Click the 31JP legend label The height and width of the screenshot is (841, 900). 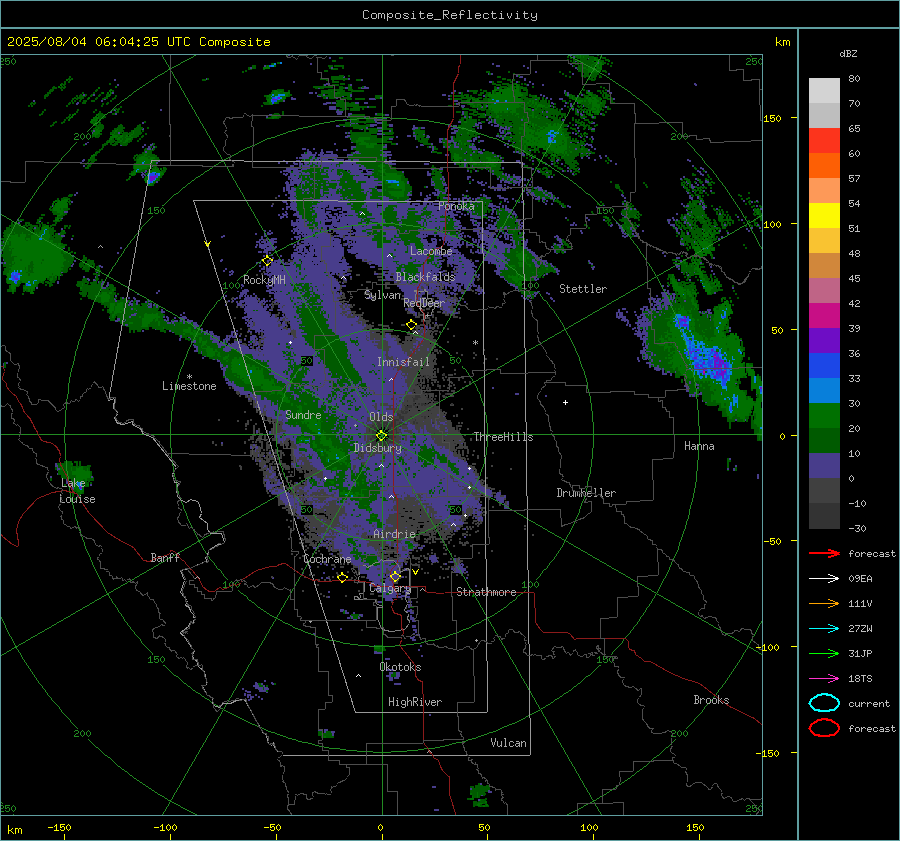tap(860, 653)
